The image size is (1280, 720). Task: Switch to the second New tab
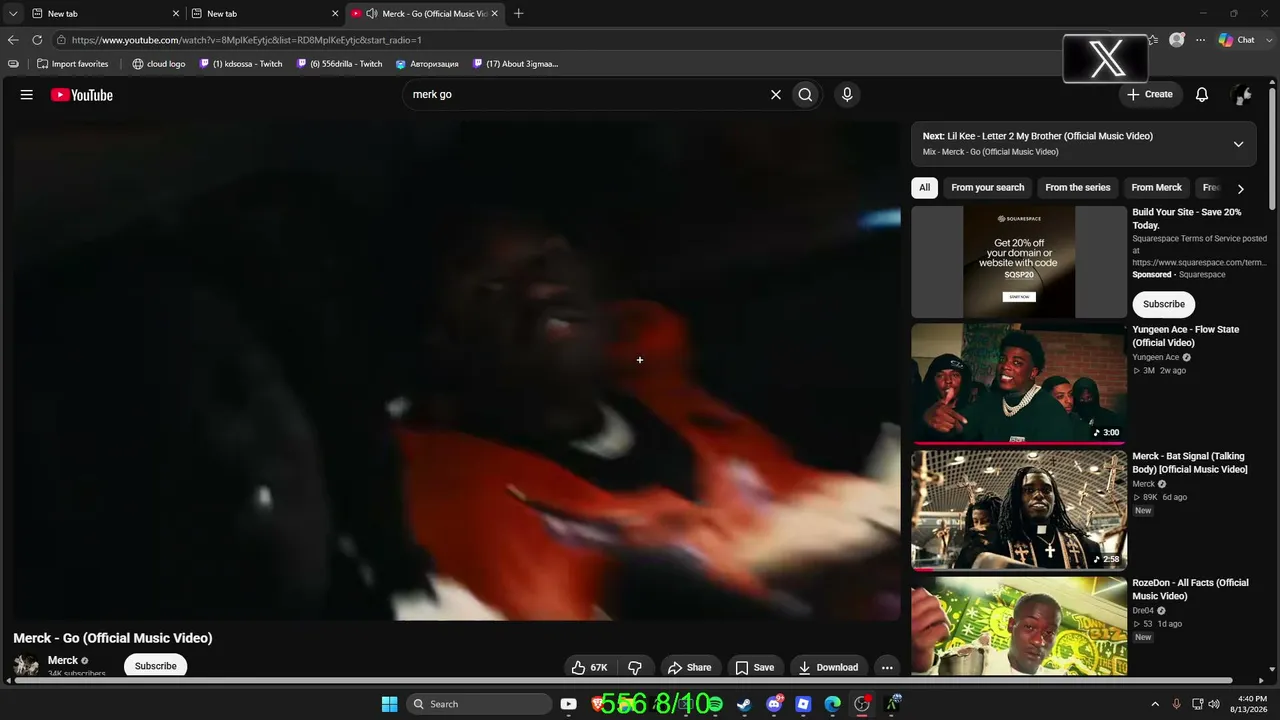point(264,14)
